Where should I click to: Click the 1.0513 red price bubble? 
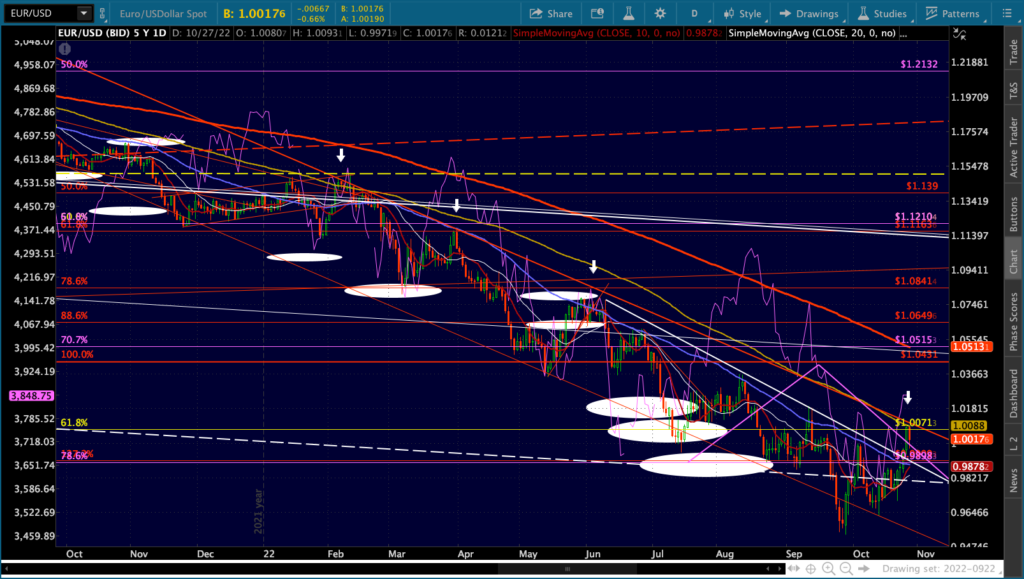coord(972,347)
